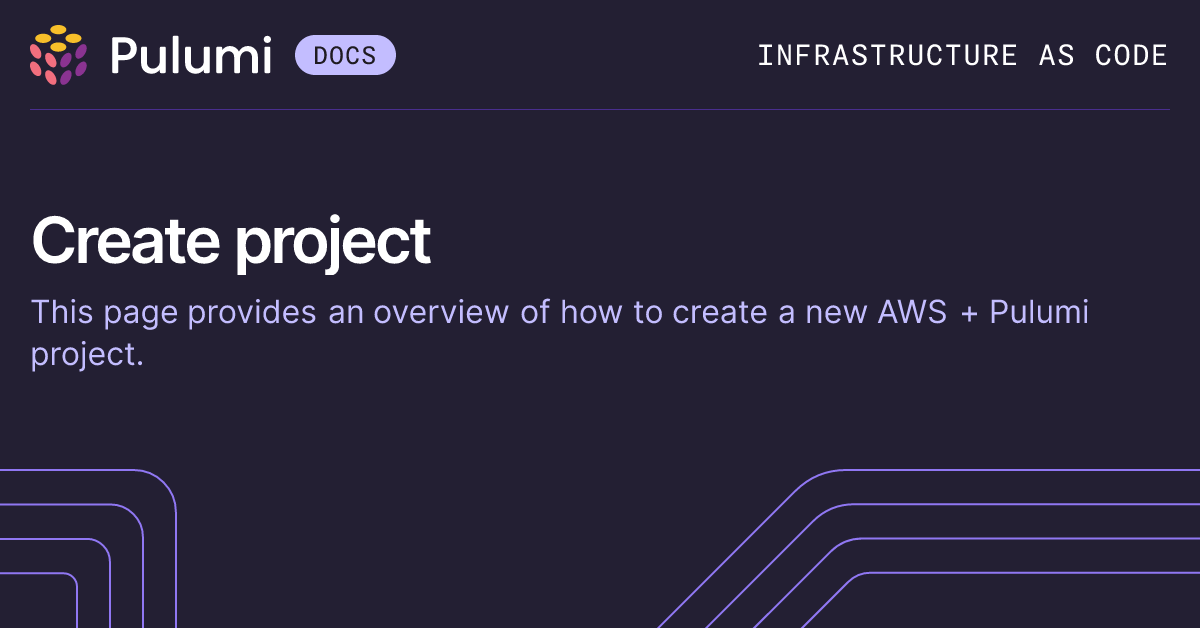
Task: Click the Pulumi logo icon
Action: pyautogui.click(x=59, y=55)
